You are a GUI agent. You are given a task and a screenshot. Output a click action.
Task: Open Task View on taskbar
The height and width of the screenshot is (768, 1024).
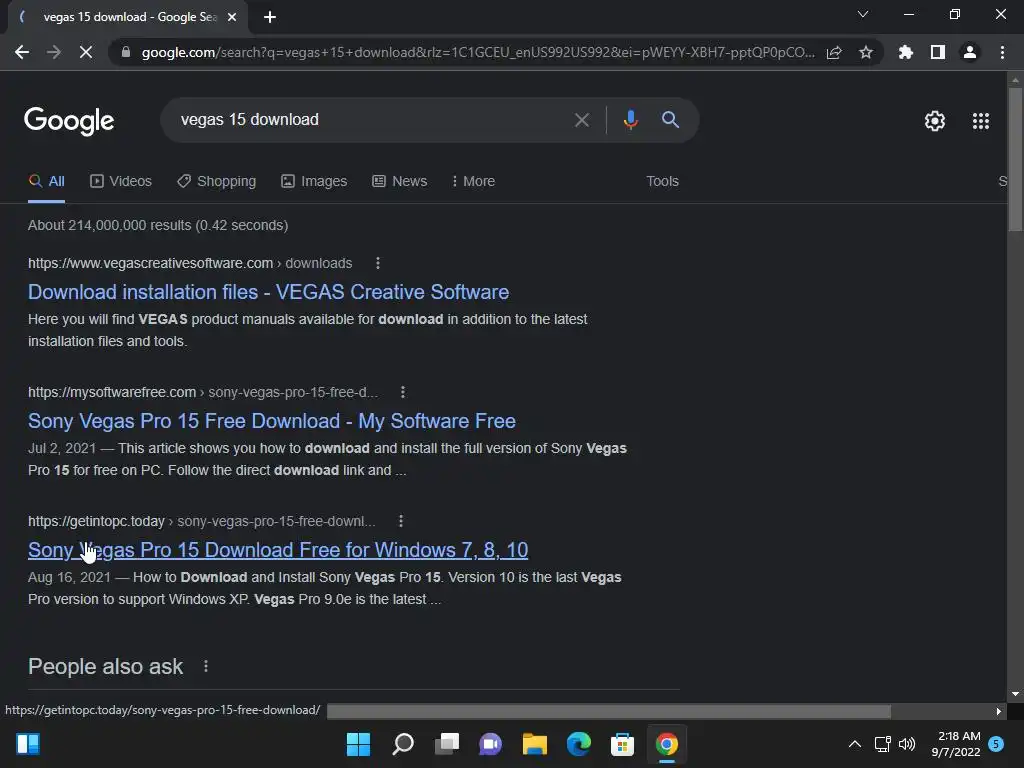pyautogui.click(x=447, y=744)
